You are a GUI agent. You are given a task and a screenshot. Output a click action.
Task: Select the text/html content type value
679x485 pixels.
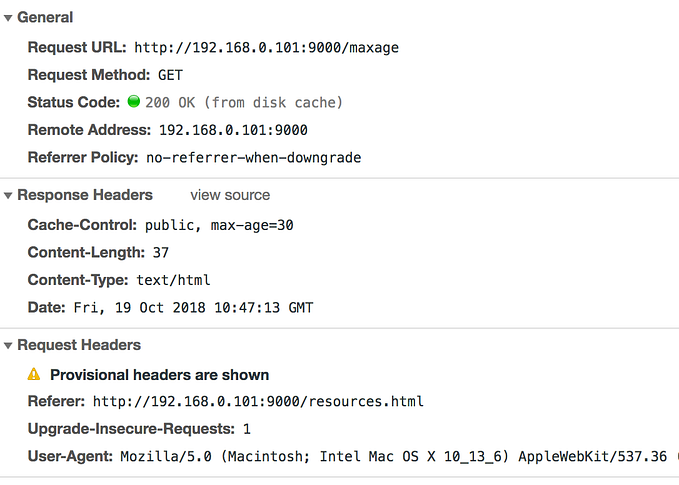pyautogui.click(x=174, y=280)
